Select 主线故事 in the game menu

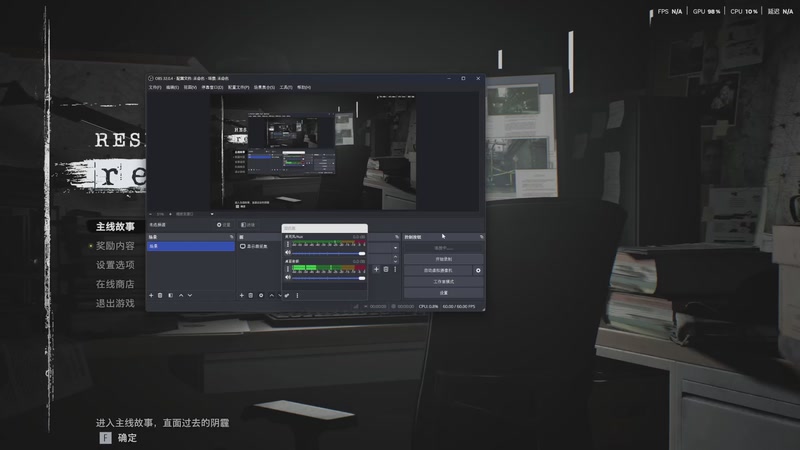[115, 227]
